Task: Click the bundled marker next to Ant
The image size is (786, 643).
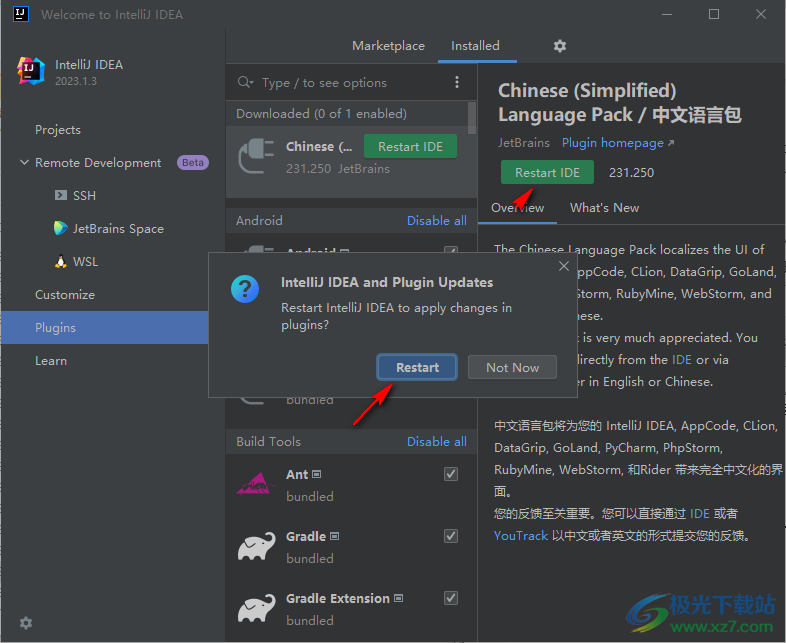Action: (x=316, y=474)
